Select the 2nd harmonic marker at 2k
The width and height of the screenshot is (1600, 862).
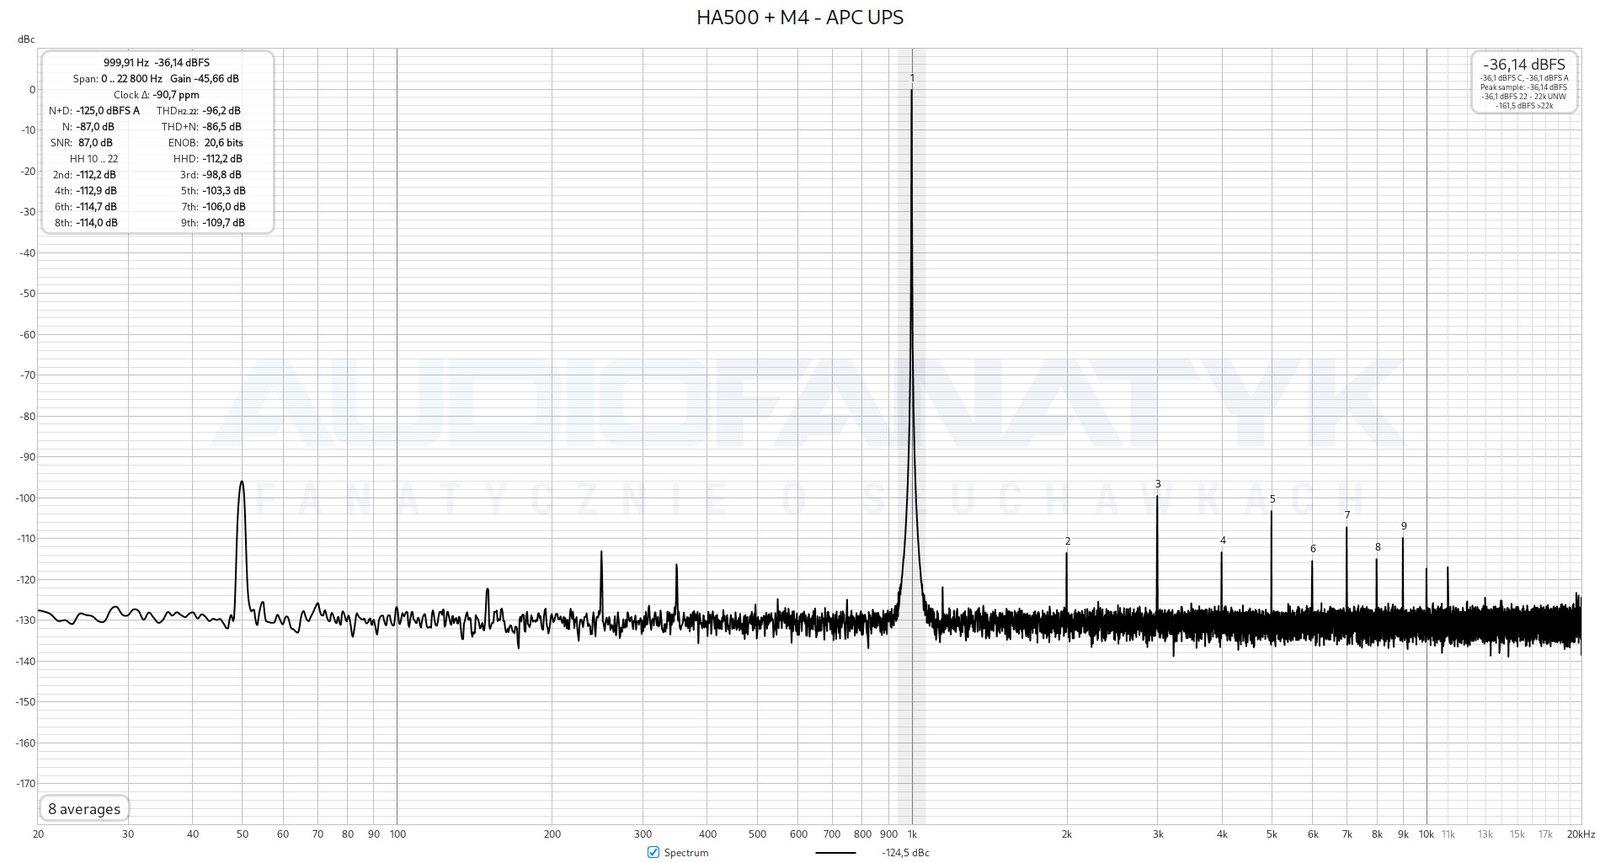(1067, 542)
